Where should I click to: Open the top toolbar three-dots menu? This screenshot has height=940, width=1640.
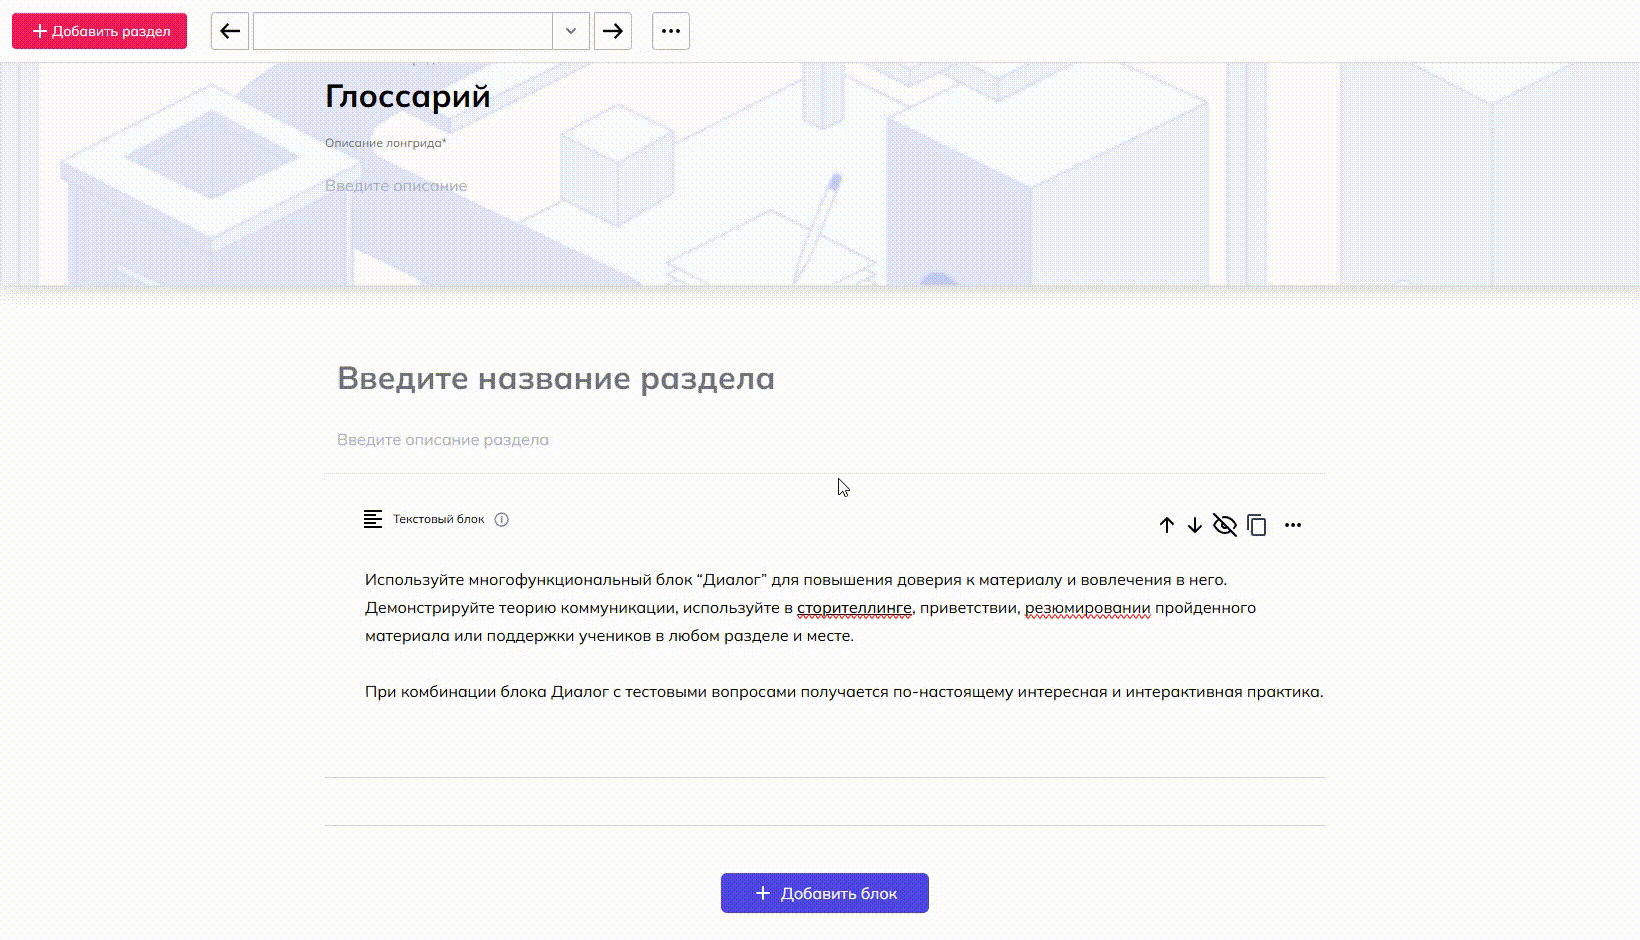point(671,31)
